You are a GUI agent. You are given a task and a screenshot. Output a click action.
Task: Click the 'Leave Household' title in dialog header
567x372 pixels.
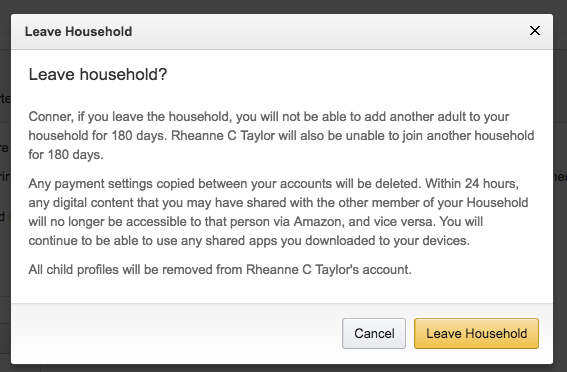point(78,31)
